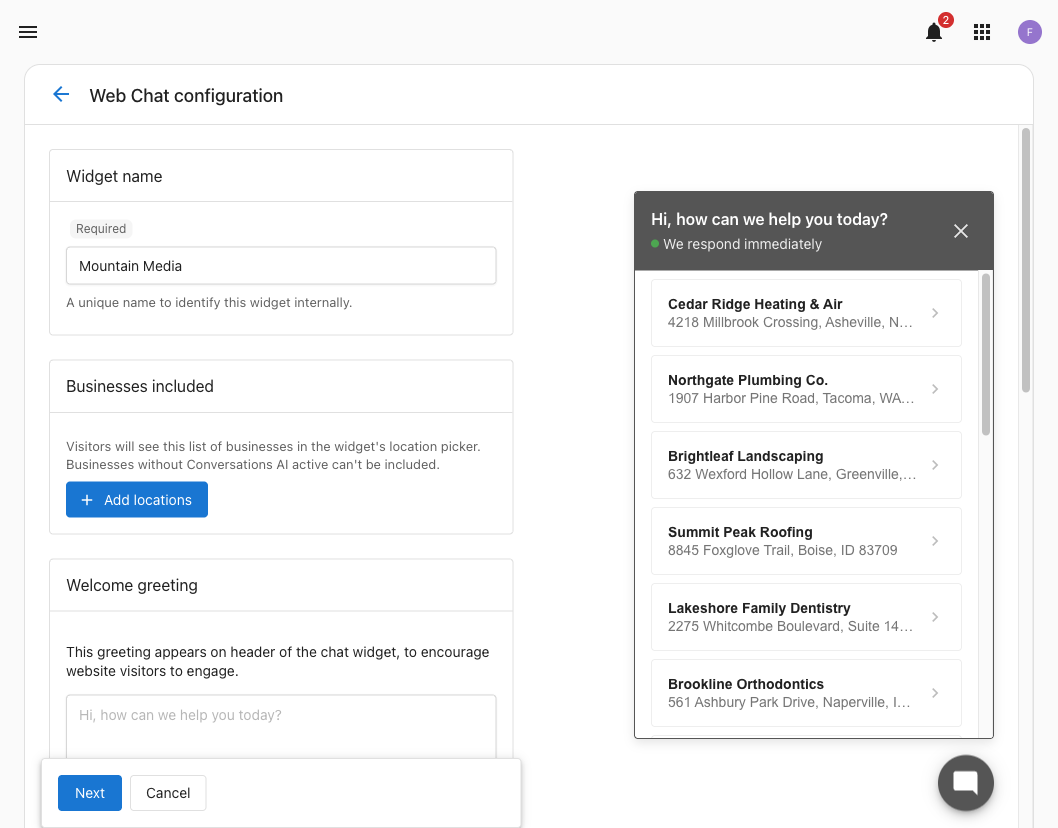Image resolution: width=1058 pixels, height=828 pixels.
Task: Click the chat widget list scrollbar
Action: [x=986, y=354]
